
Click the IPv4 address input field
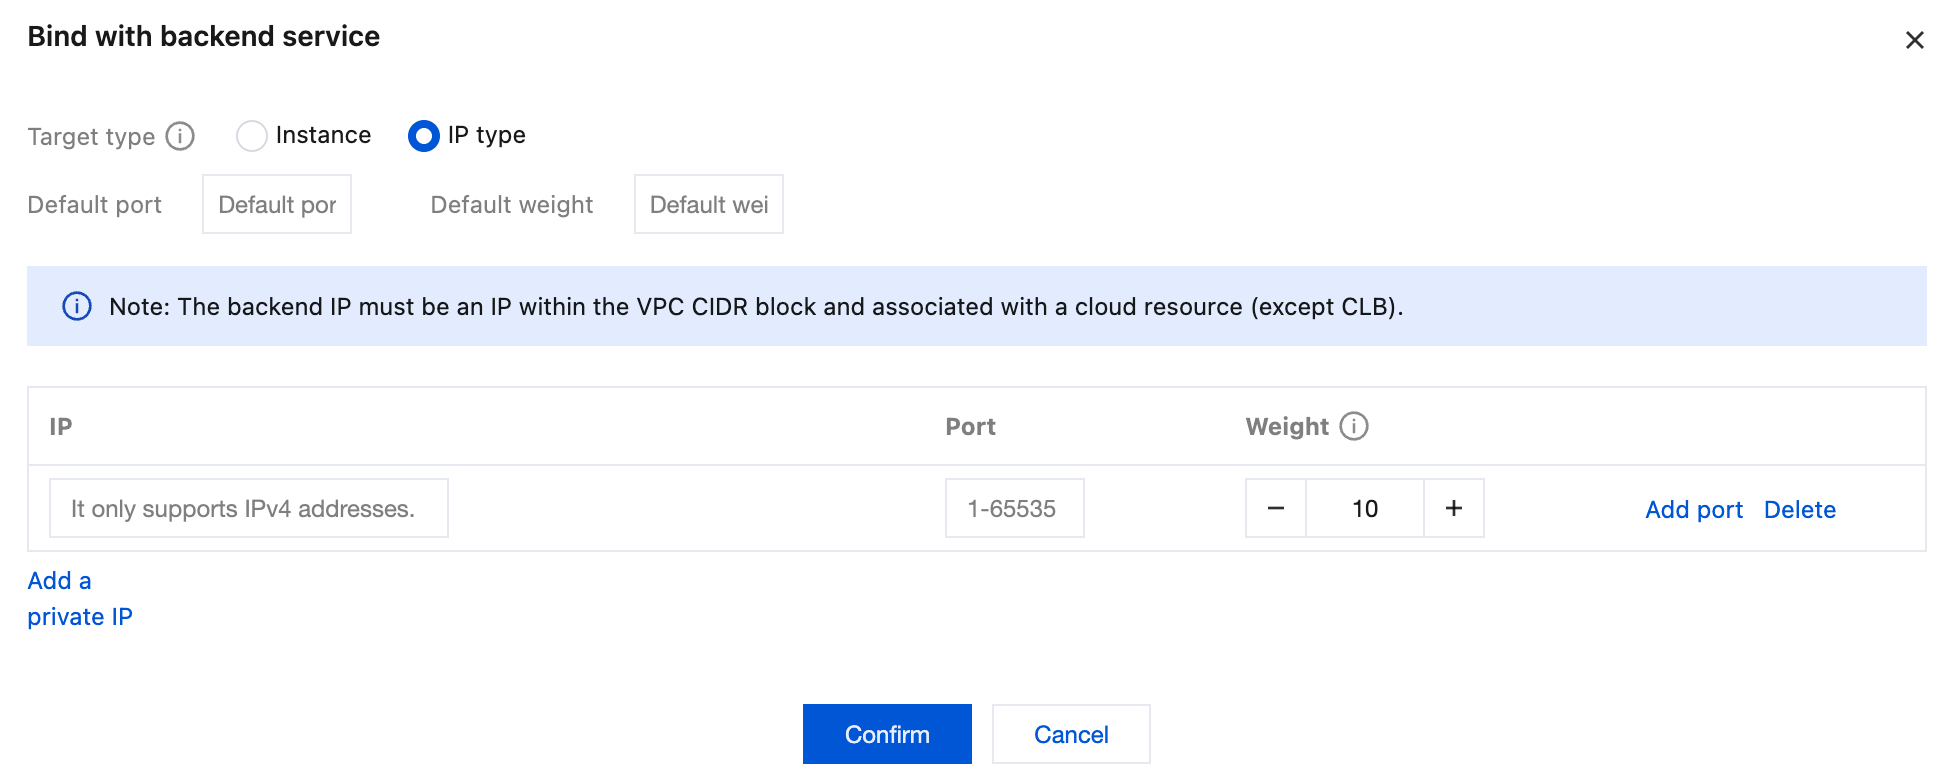tap(249, 509)
